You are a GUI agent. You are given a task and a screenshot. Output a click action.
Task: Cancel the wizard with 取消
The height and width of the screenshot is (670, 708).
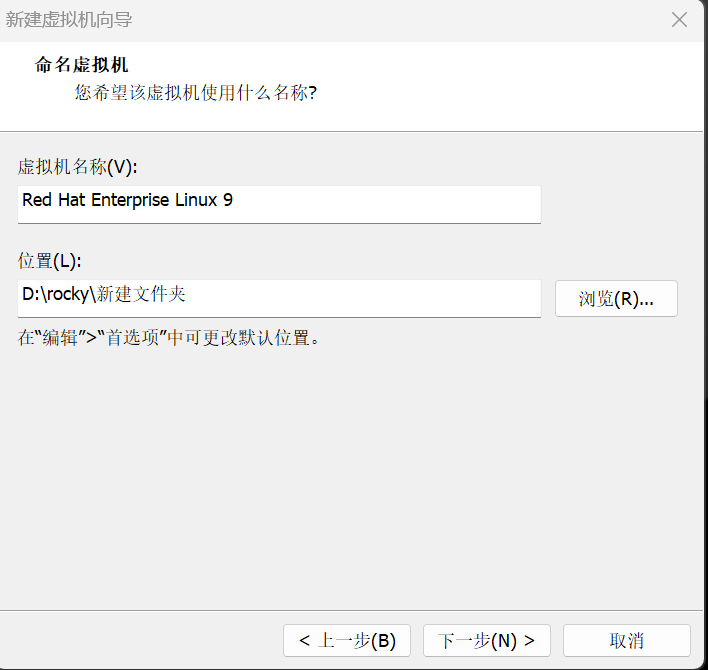[x=627, y=640]
